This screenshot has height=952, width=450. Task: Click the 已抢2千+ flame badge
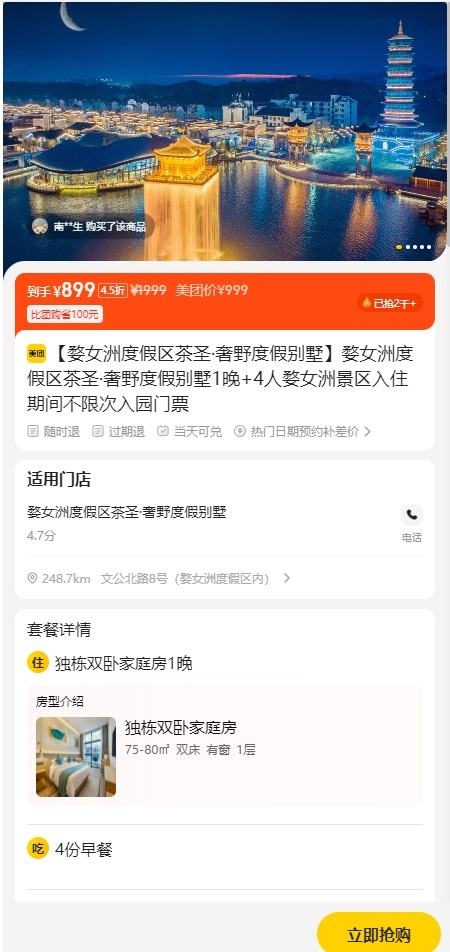click(389, 303)
